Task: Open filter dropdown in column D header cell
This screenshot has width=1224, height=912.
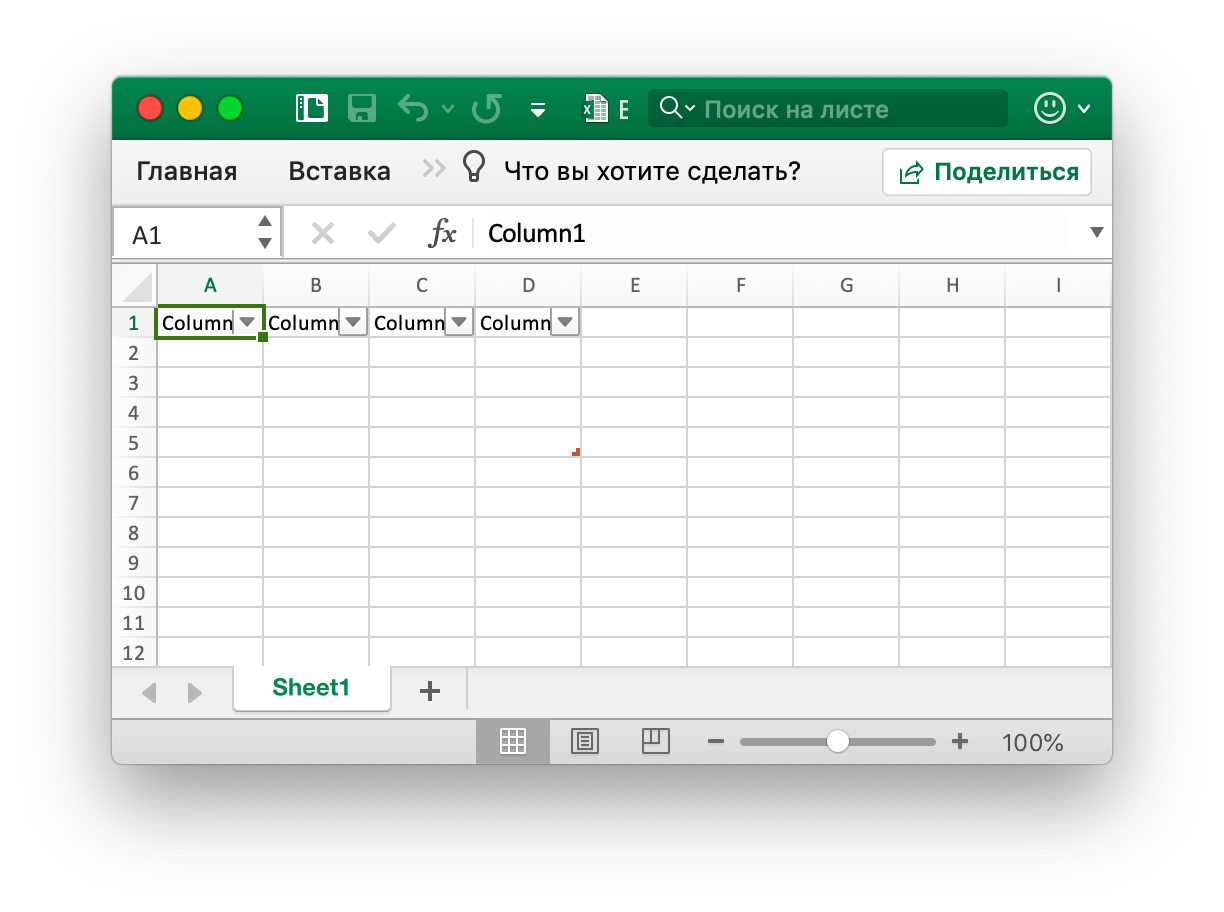Action: click(x=565, y=323)
